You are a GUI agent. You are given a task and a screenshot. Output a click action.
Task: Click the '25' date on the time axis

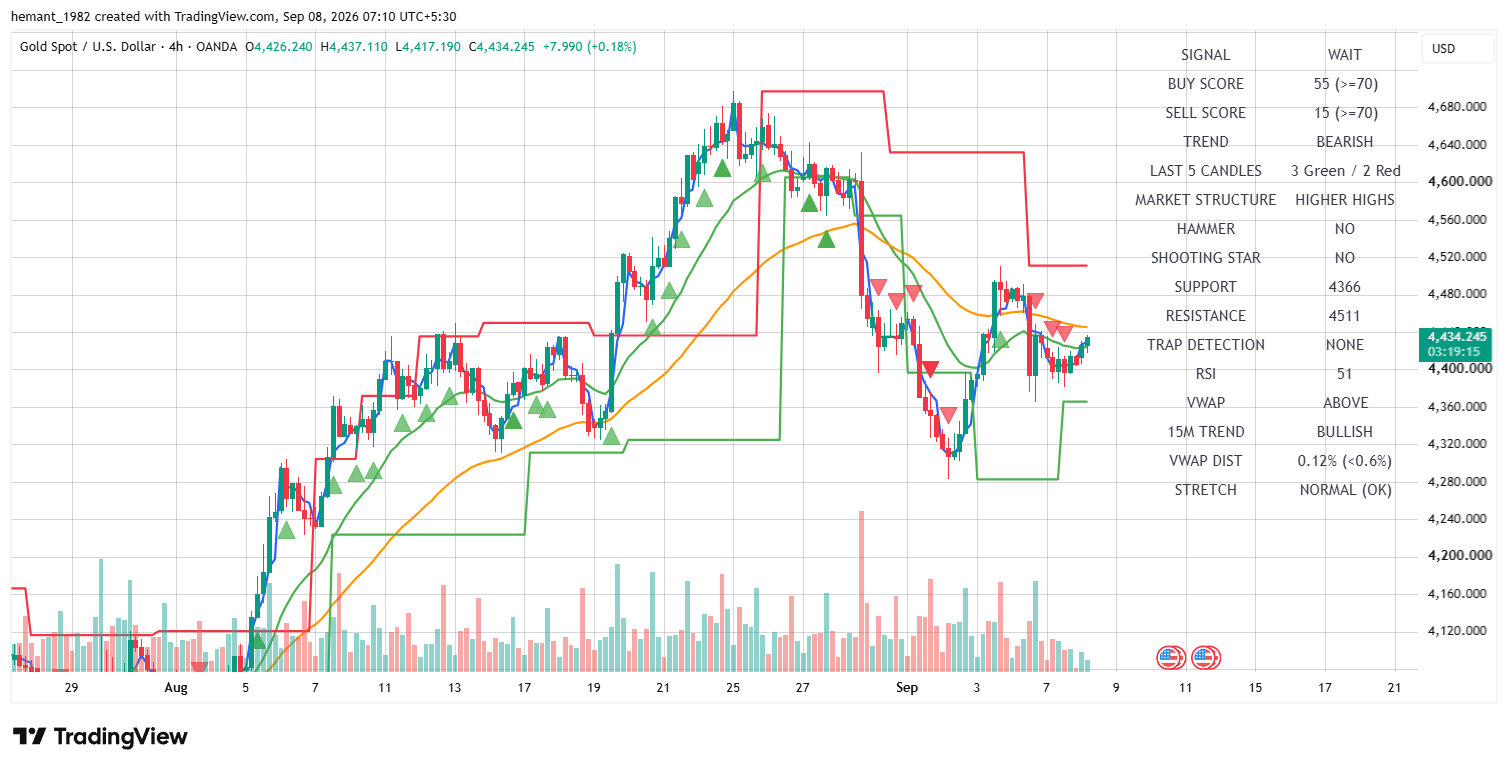click(x=733, y=688)
